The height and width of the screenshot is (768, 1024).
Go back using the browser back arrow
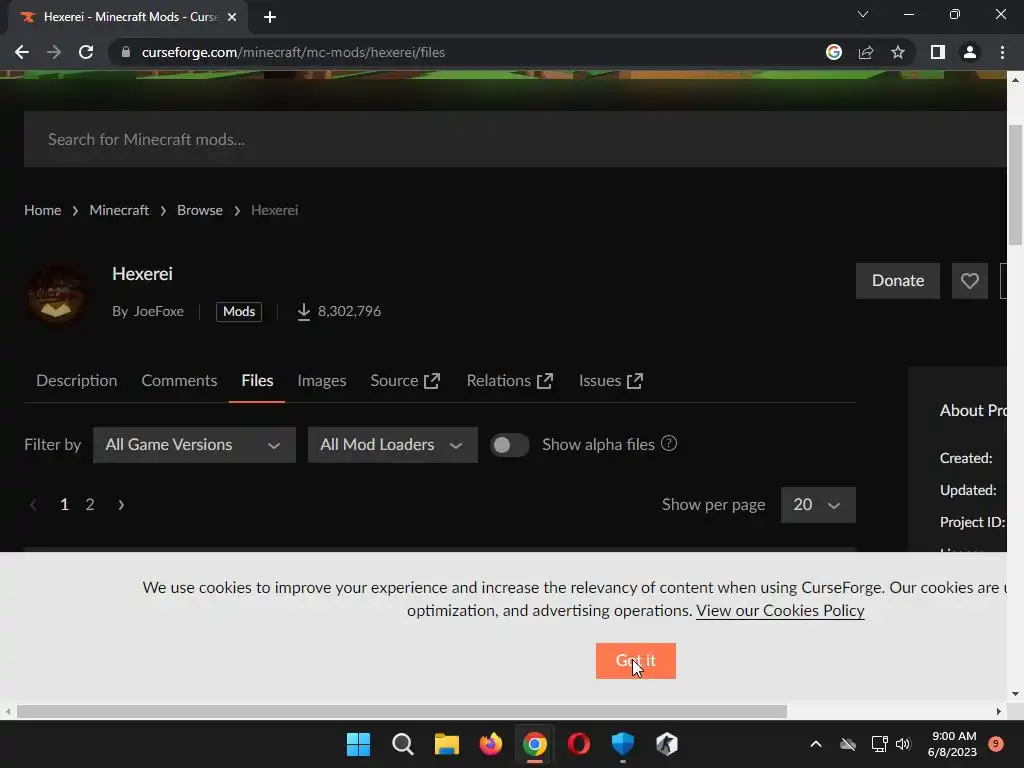22,52
